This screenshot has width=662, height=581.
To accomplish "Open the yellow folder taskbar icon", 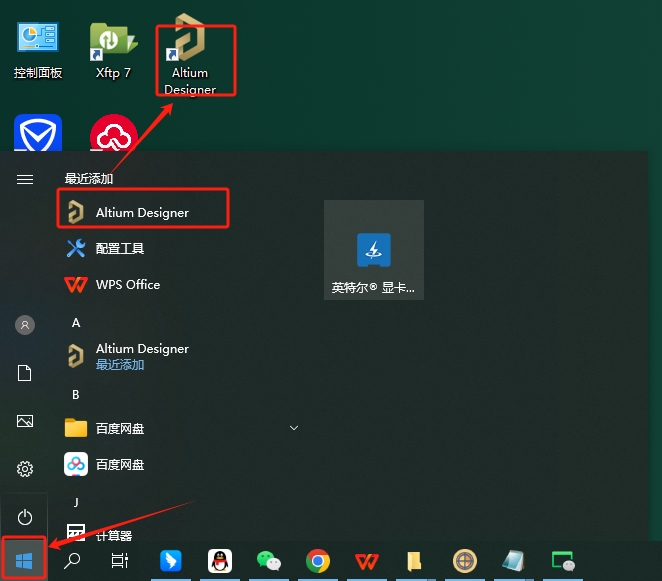I will pos(415,561).
